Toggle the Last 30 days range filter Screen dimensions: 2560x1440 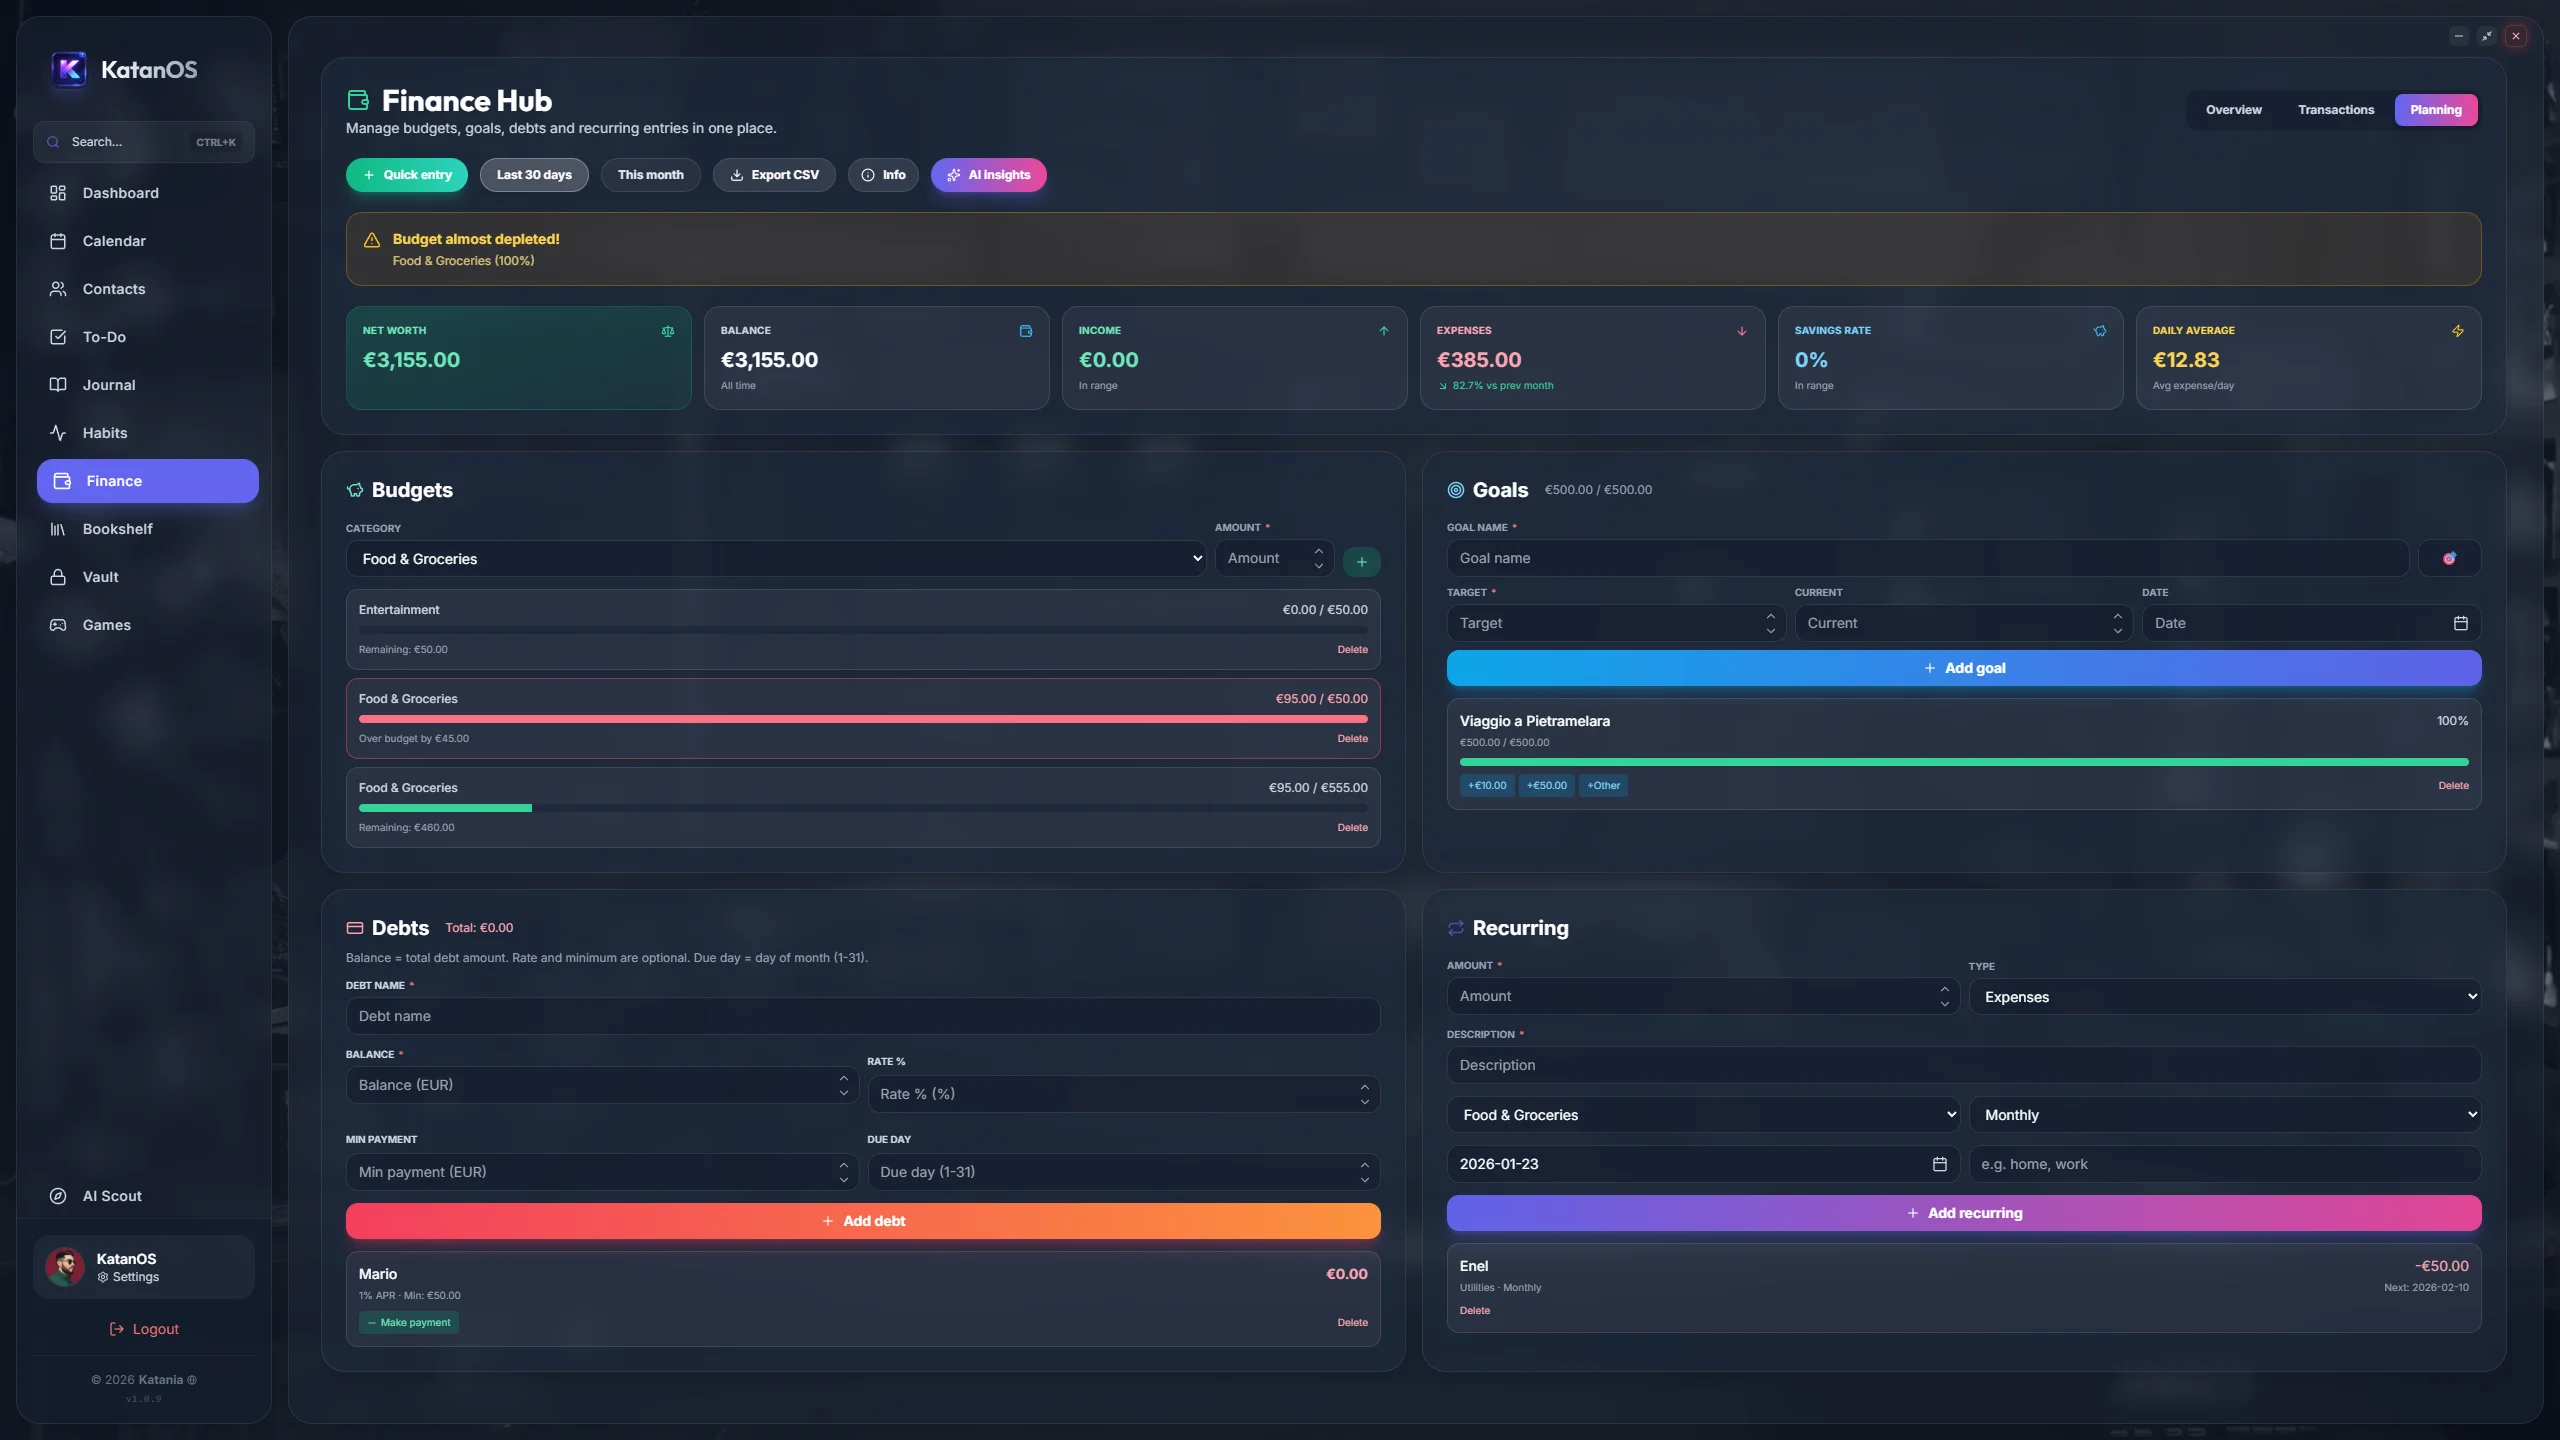(534, 175)
